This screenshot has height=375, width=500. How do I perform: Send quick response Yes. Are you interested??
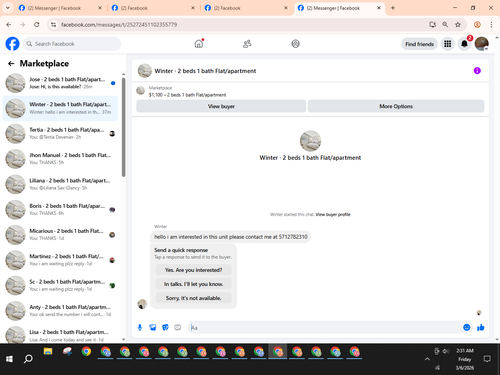(x=193, y=270)
